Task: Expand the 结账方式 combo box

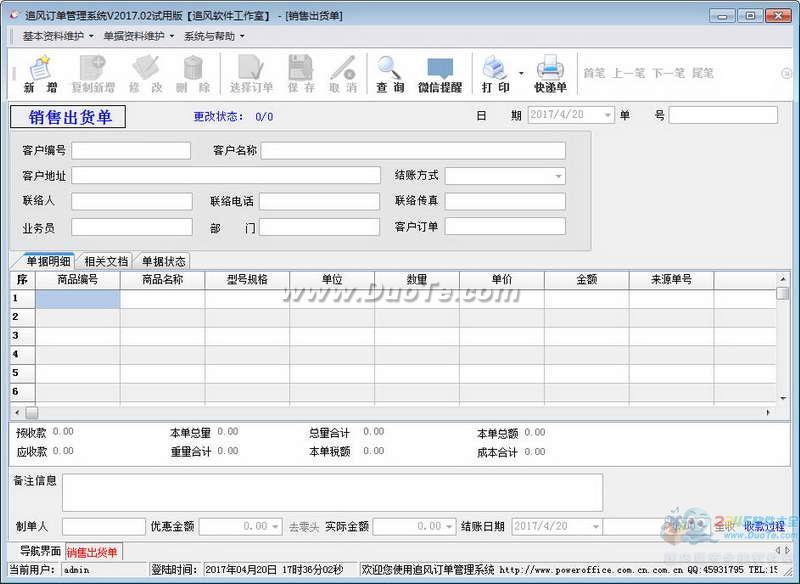Action: [558, 176]
